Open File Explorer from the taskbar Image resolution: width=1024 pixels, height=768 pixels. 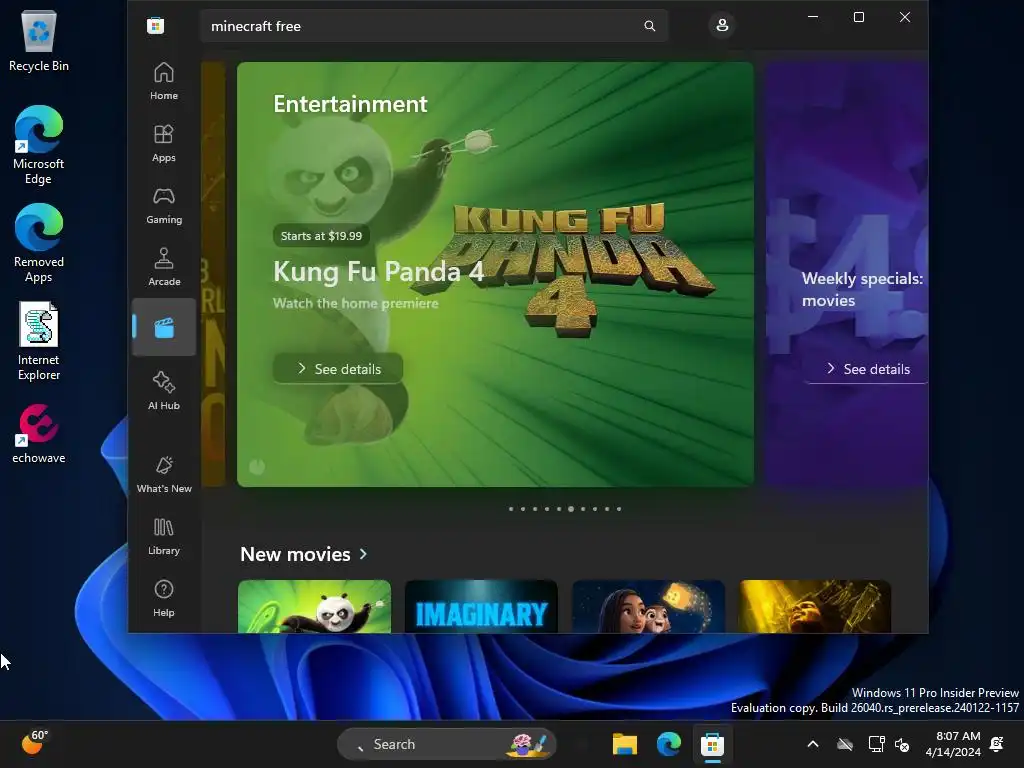click(x=624, y=744)
